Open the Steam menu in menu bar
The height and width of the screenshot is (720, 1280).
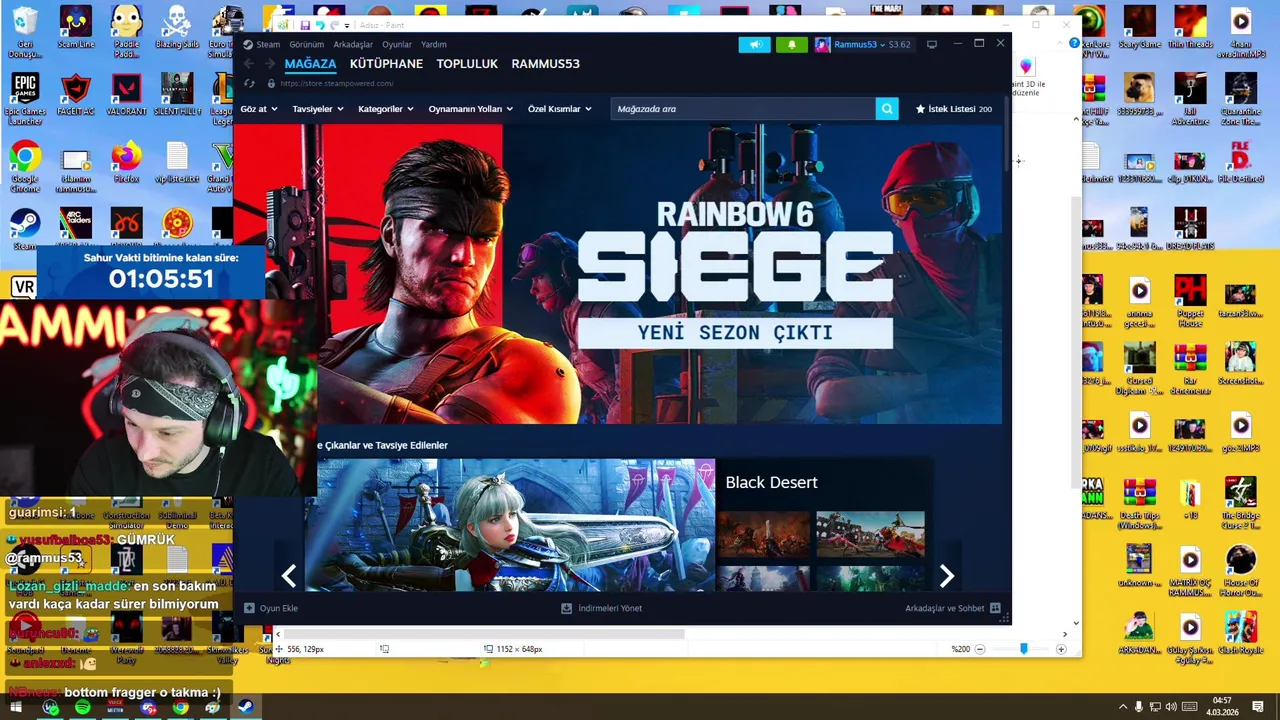[268, 44]
